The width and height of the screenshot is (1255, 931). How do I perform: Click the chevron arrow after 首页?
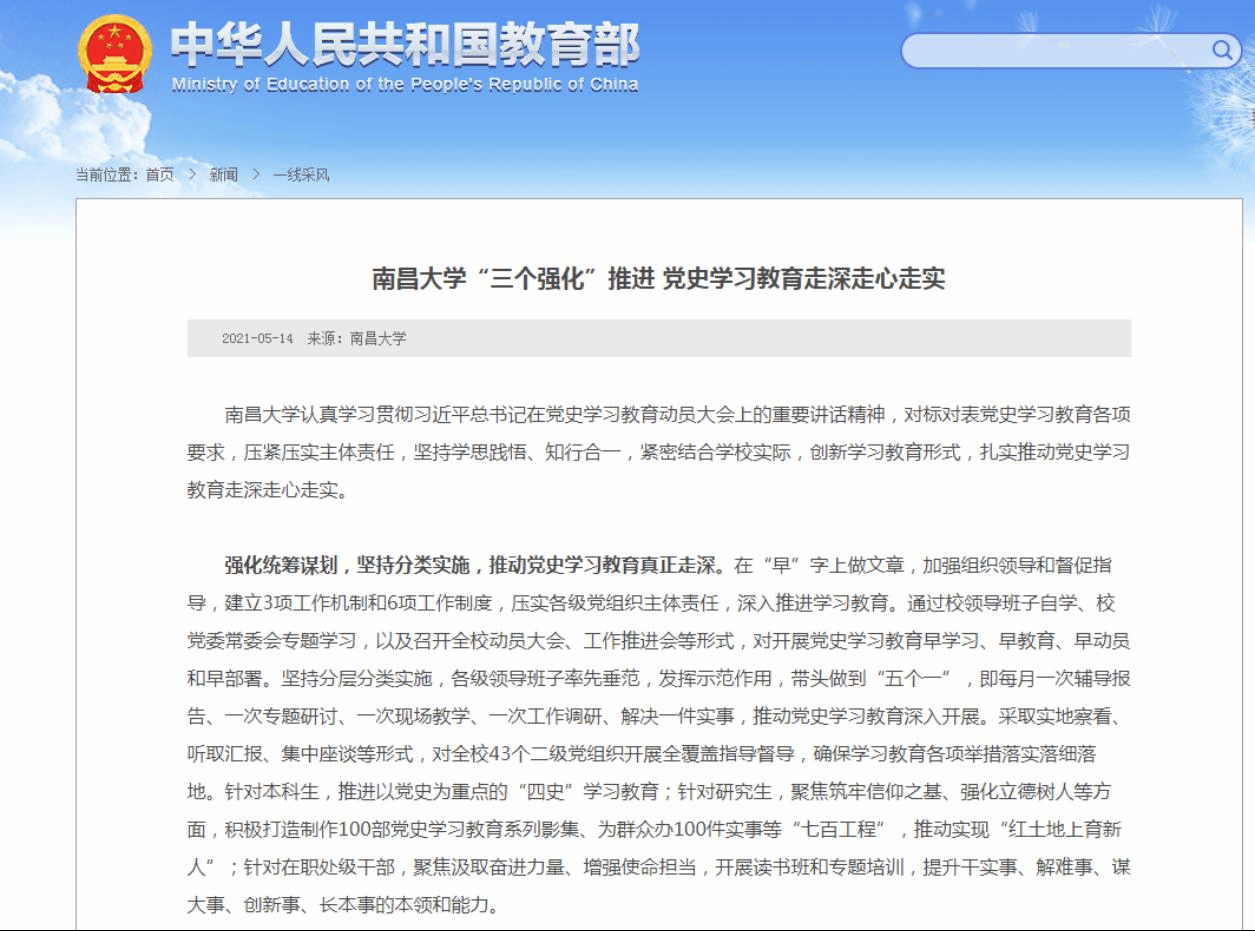point(192,175)
